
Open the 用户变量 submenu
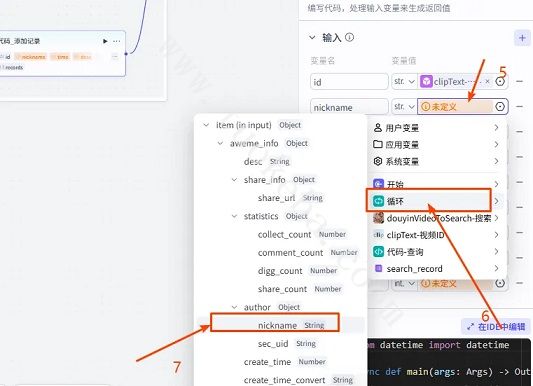tap(437, 128)
